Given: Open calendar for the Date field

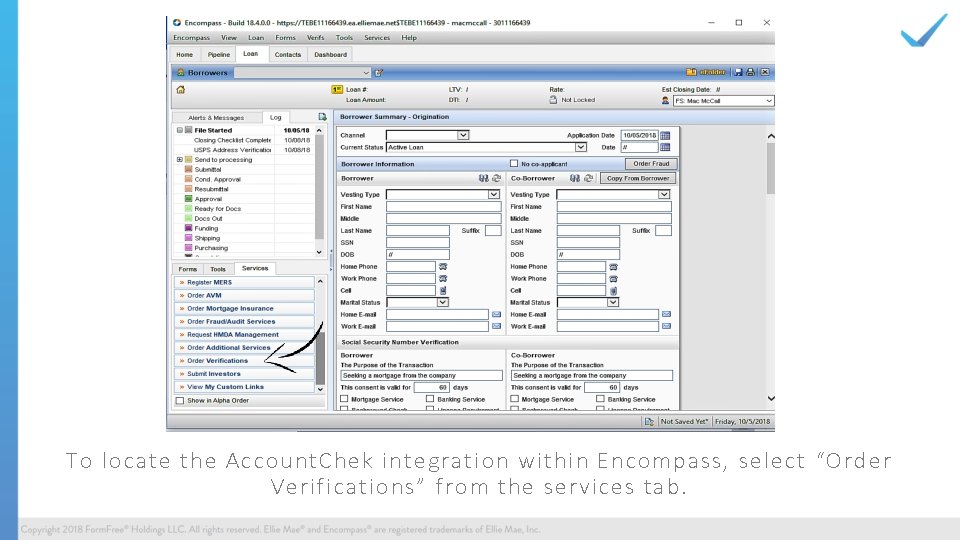Looking at the screenshot, I should (666, 148).
